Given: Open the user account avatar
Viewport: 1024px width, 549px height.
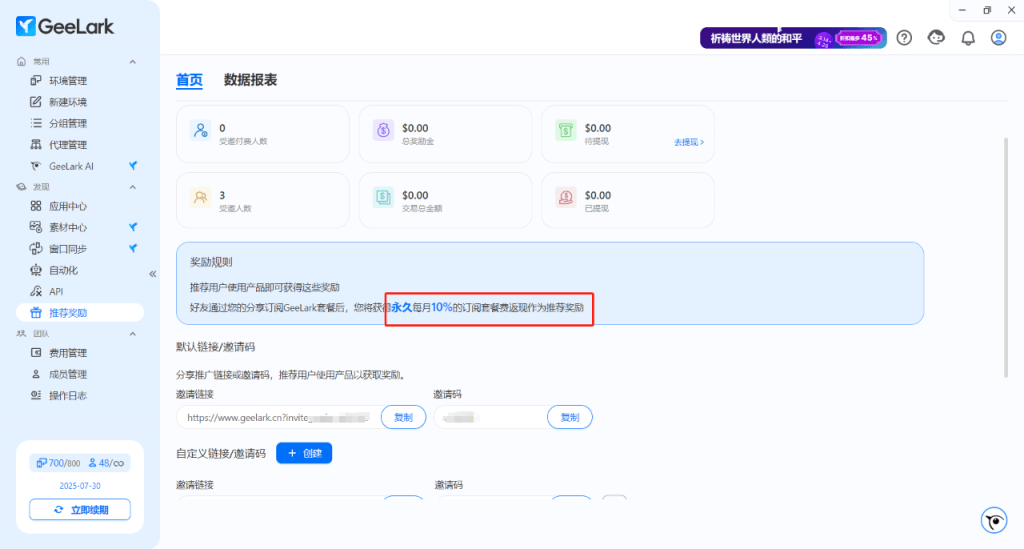Looking at the screenshot, I should [x=998, y=38].
